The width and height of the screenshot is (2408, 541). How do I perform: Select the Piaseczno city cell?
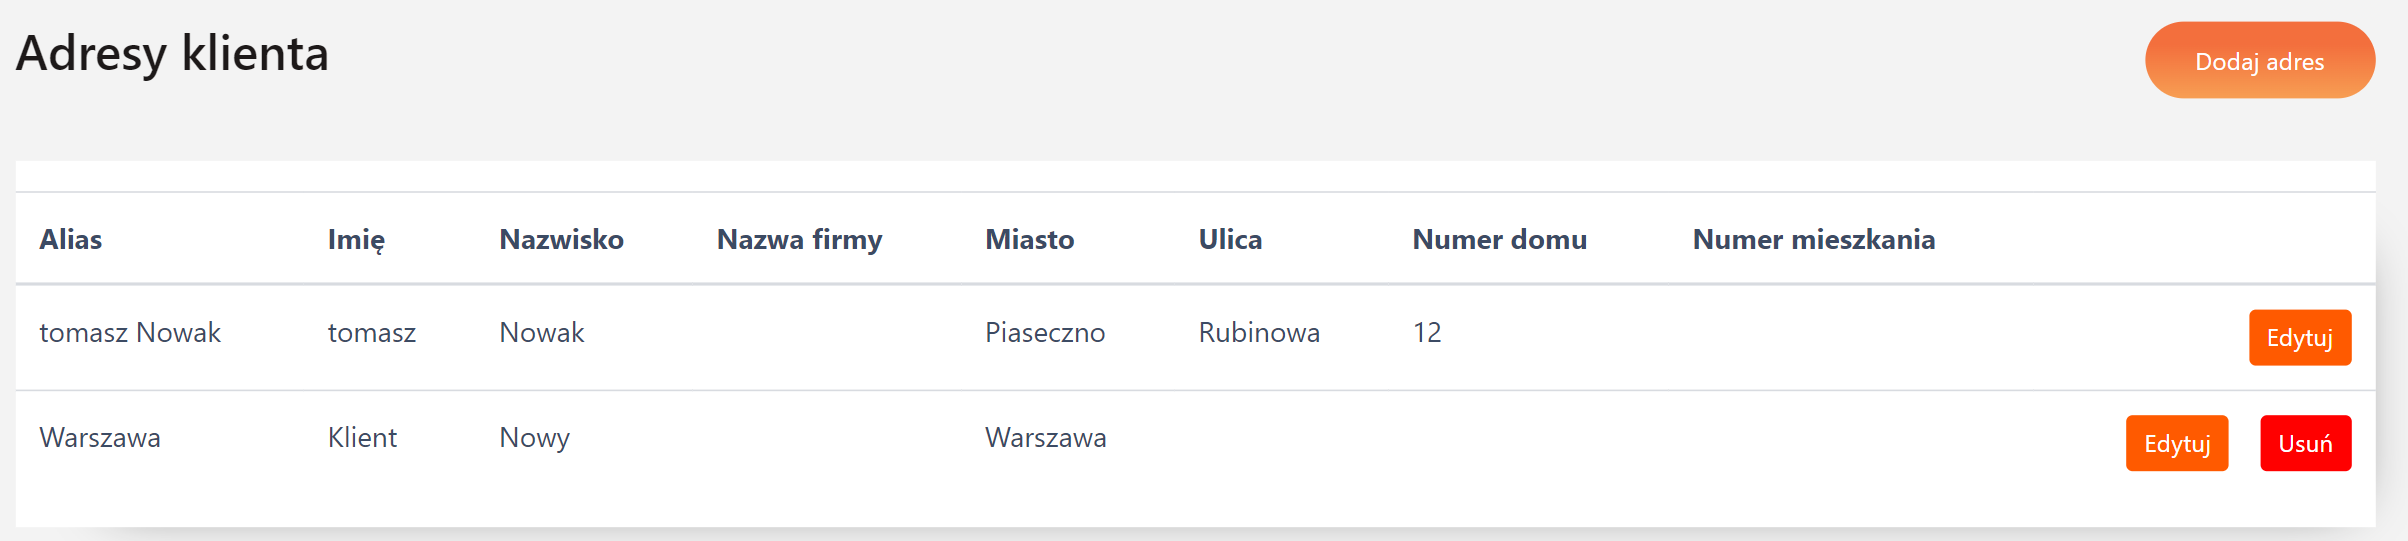pos(1044,333)
